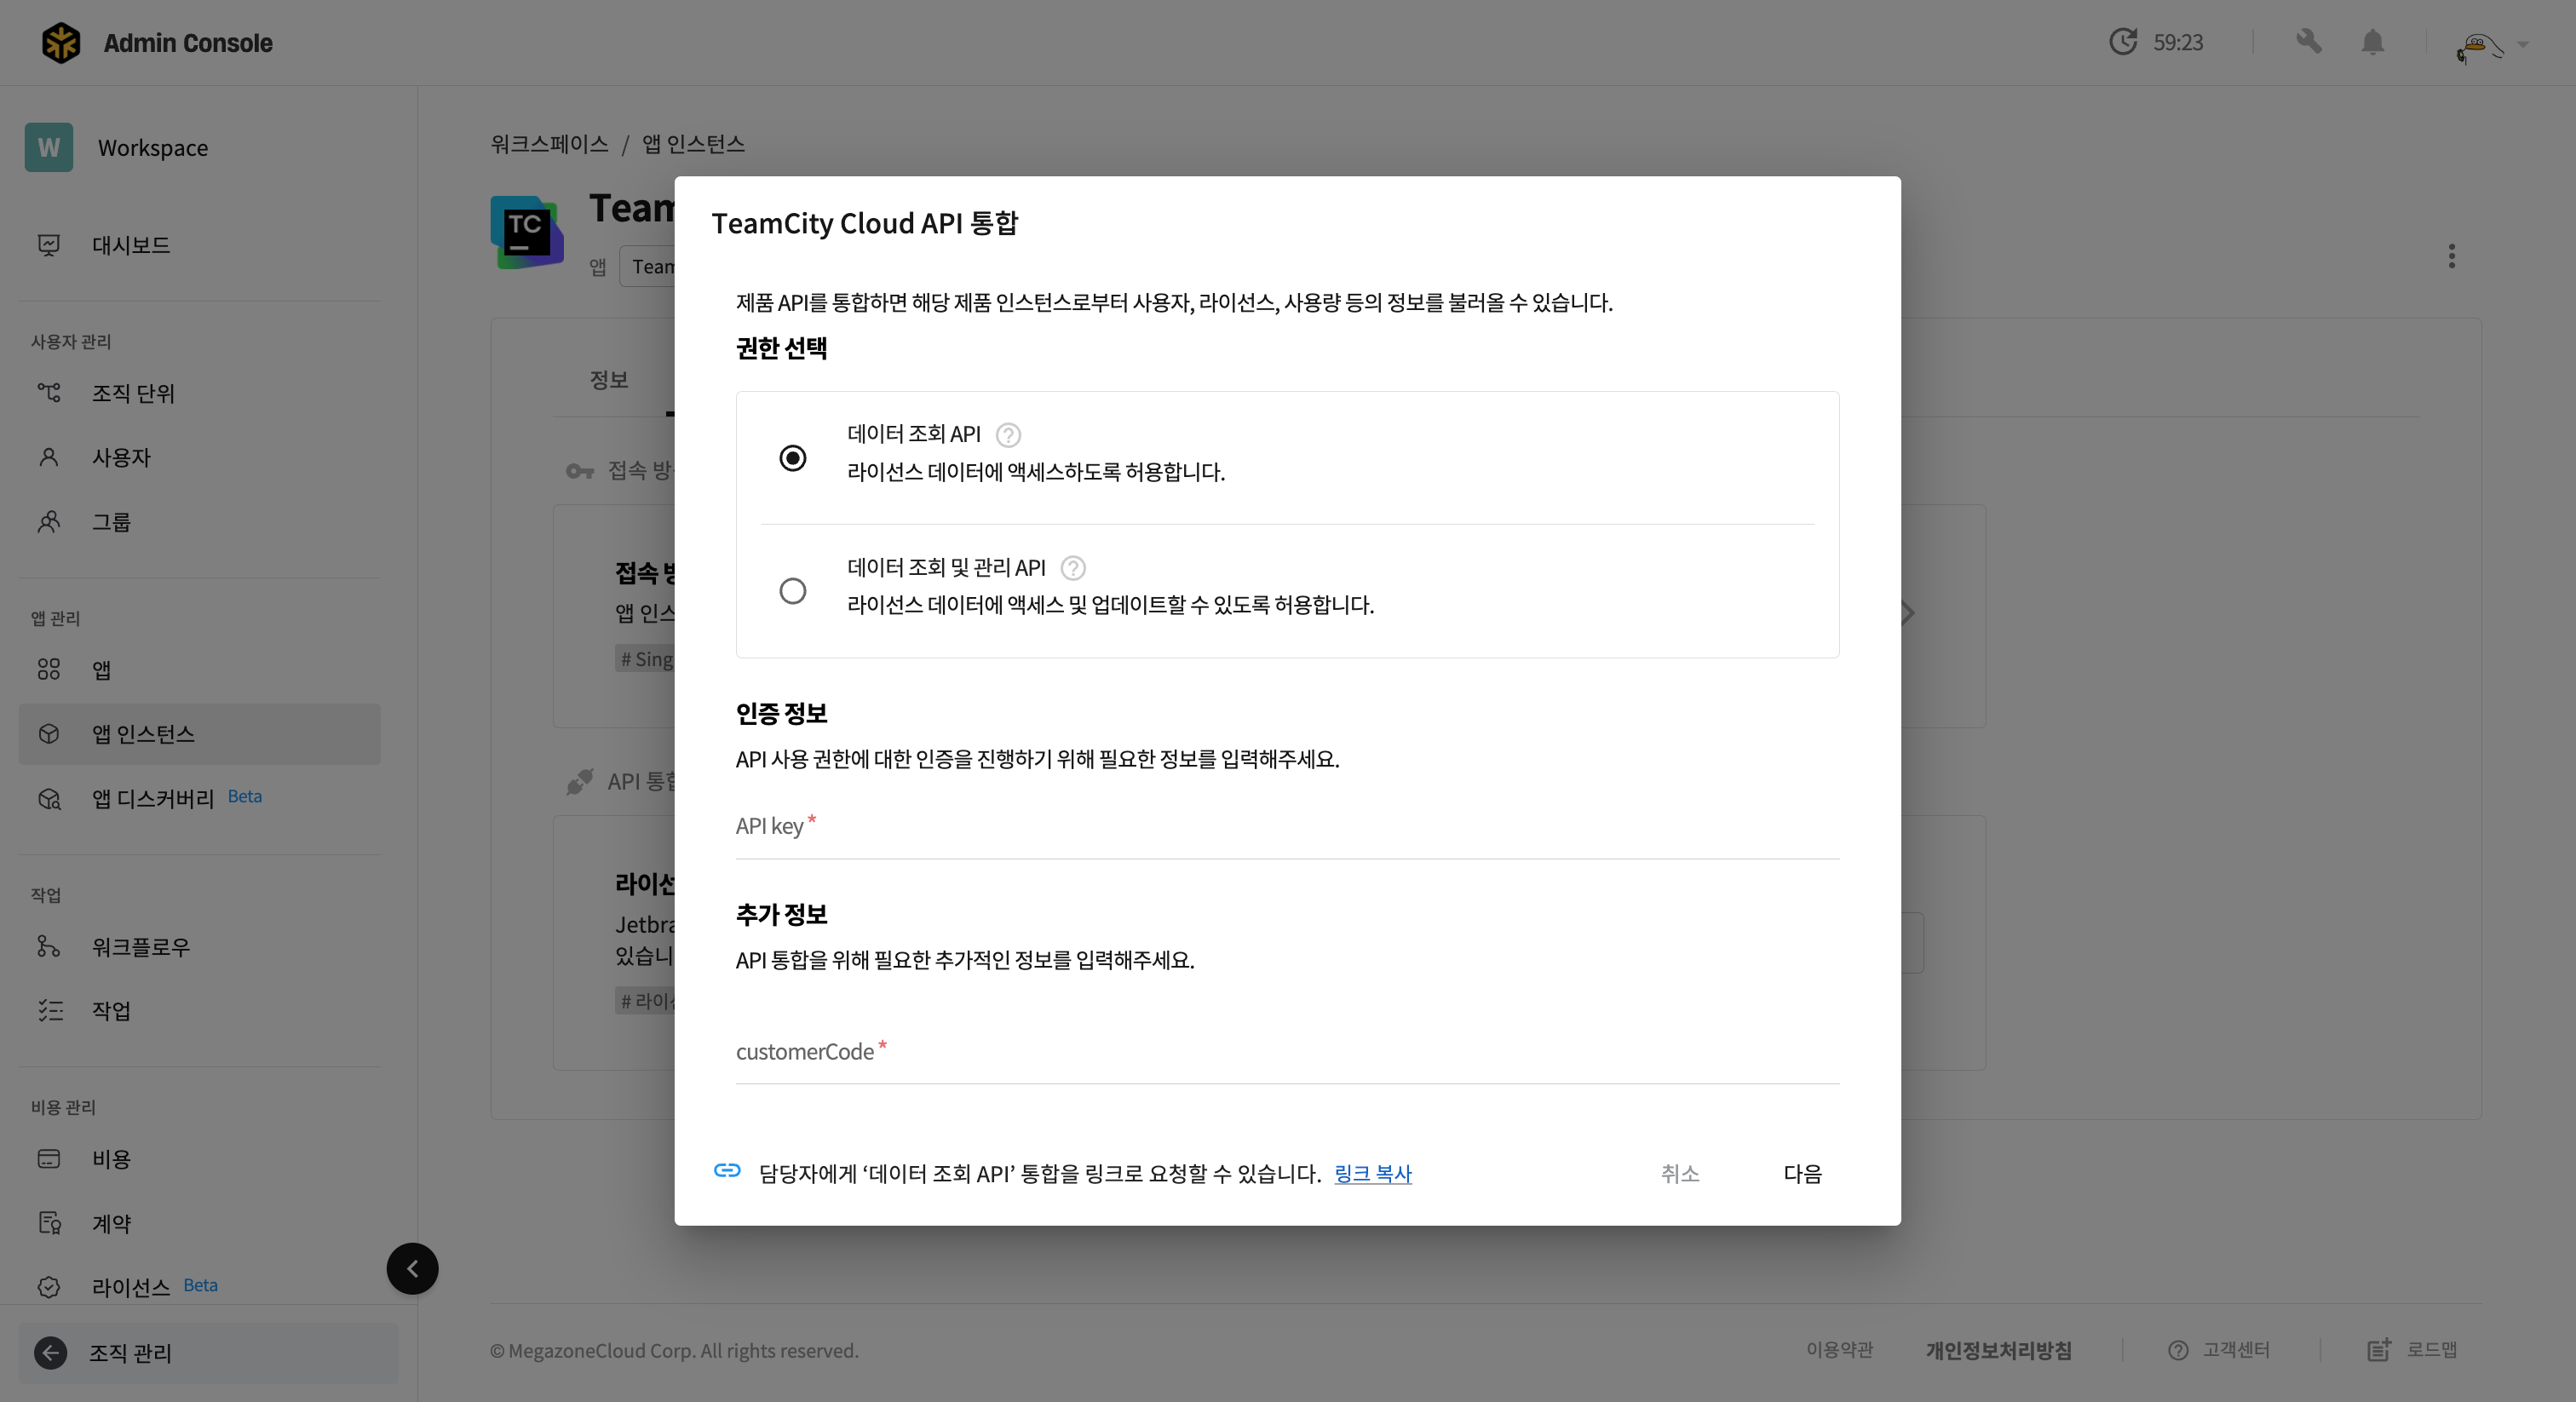The image size is (2576, 1402).
Task: Click help icon next to 데이터 조회 API
Action: 1008,435
